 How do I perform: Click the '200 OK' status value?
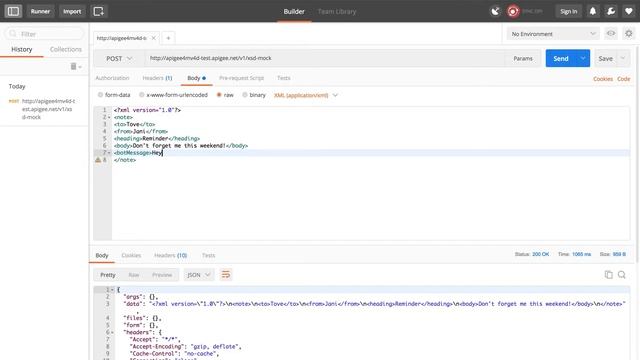[x=540, y=254]
